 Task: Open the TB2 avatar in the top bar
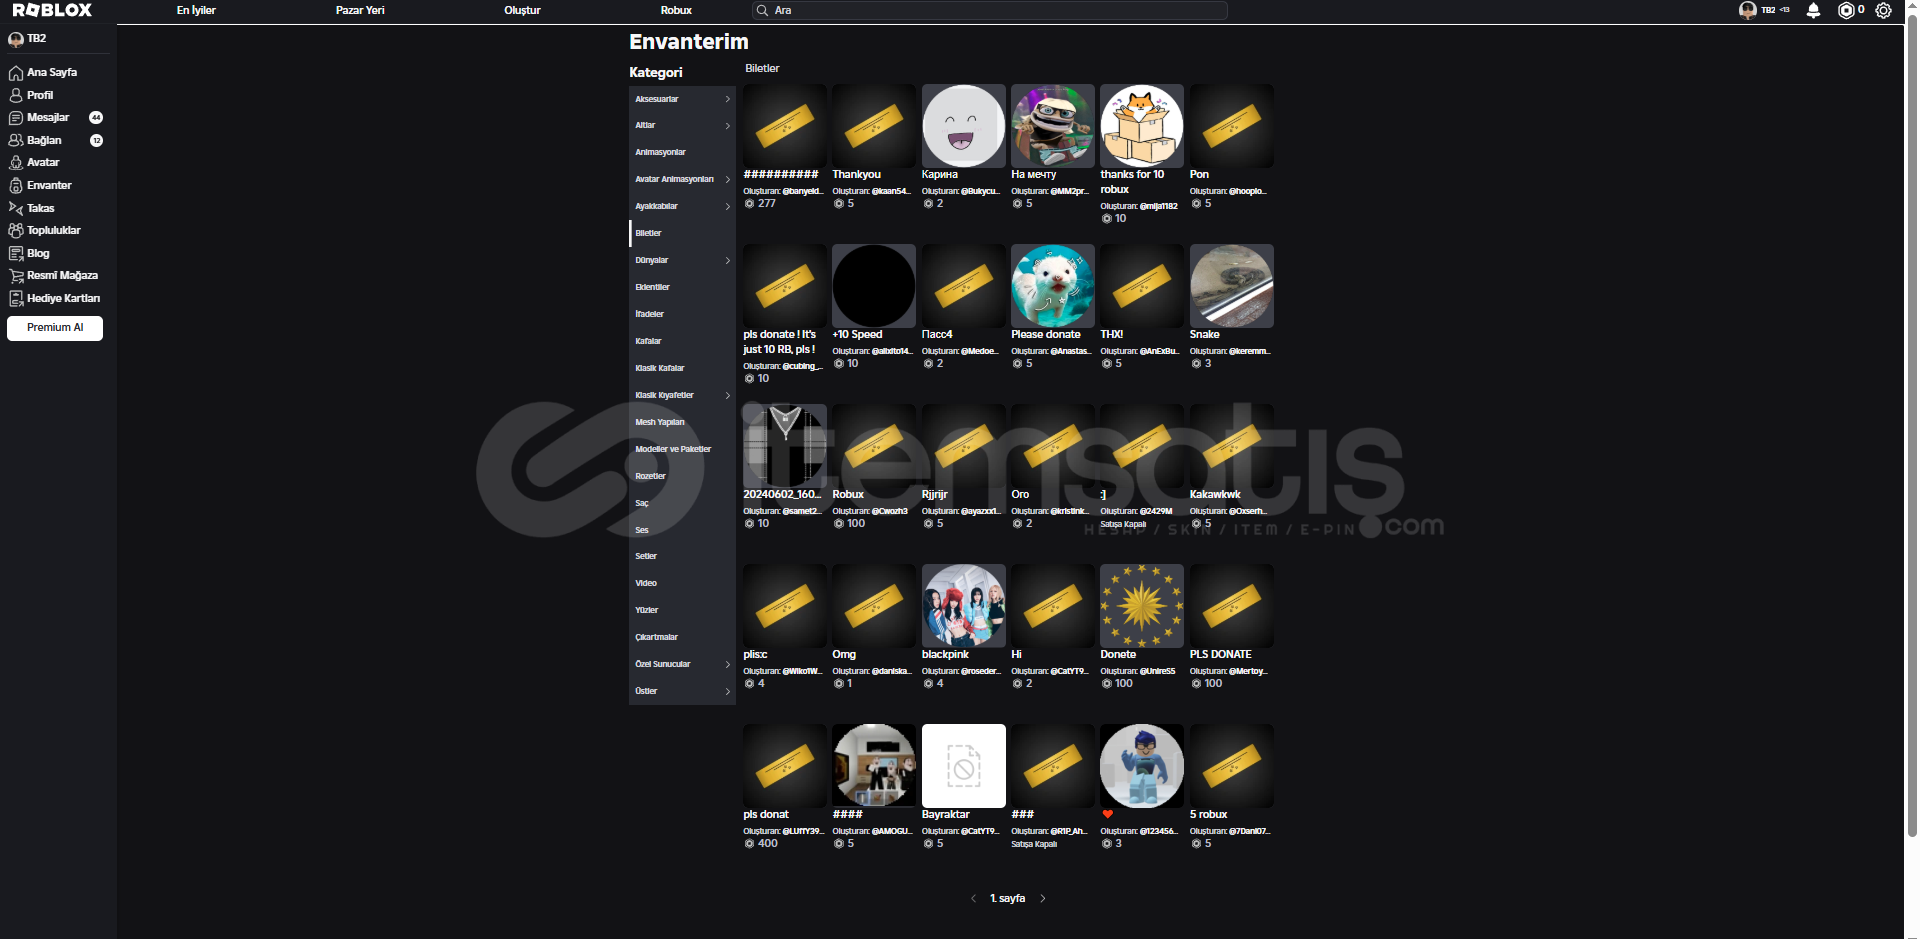pos(1748,10)
